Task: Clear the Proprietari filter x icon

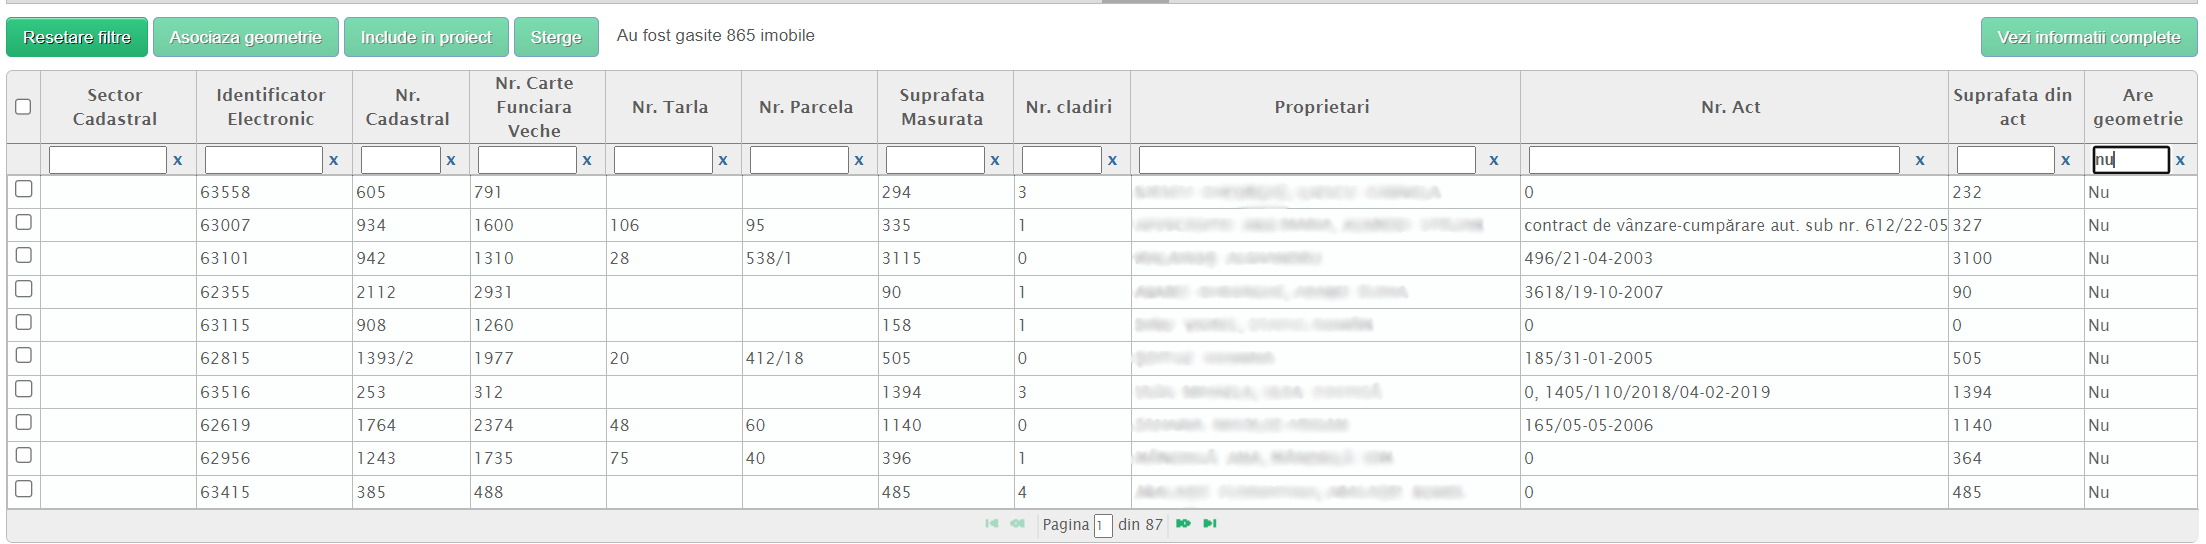Action: [1494, 160]
